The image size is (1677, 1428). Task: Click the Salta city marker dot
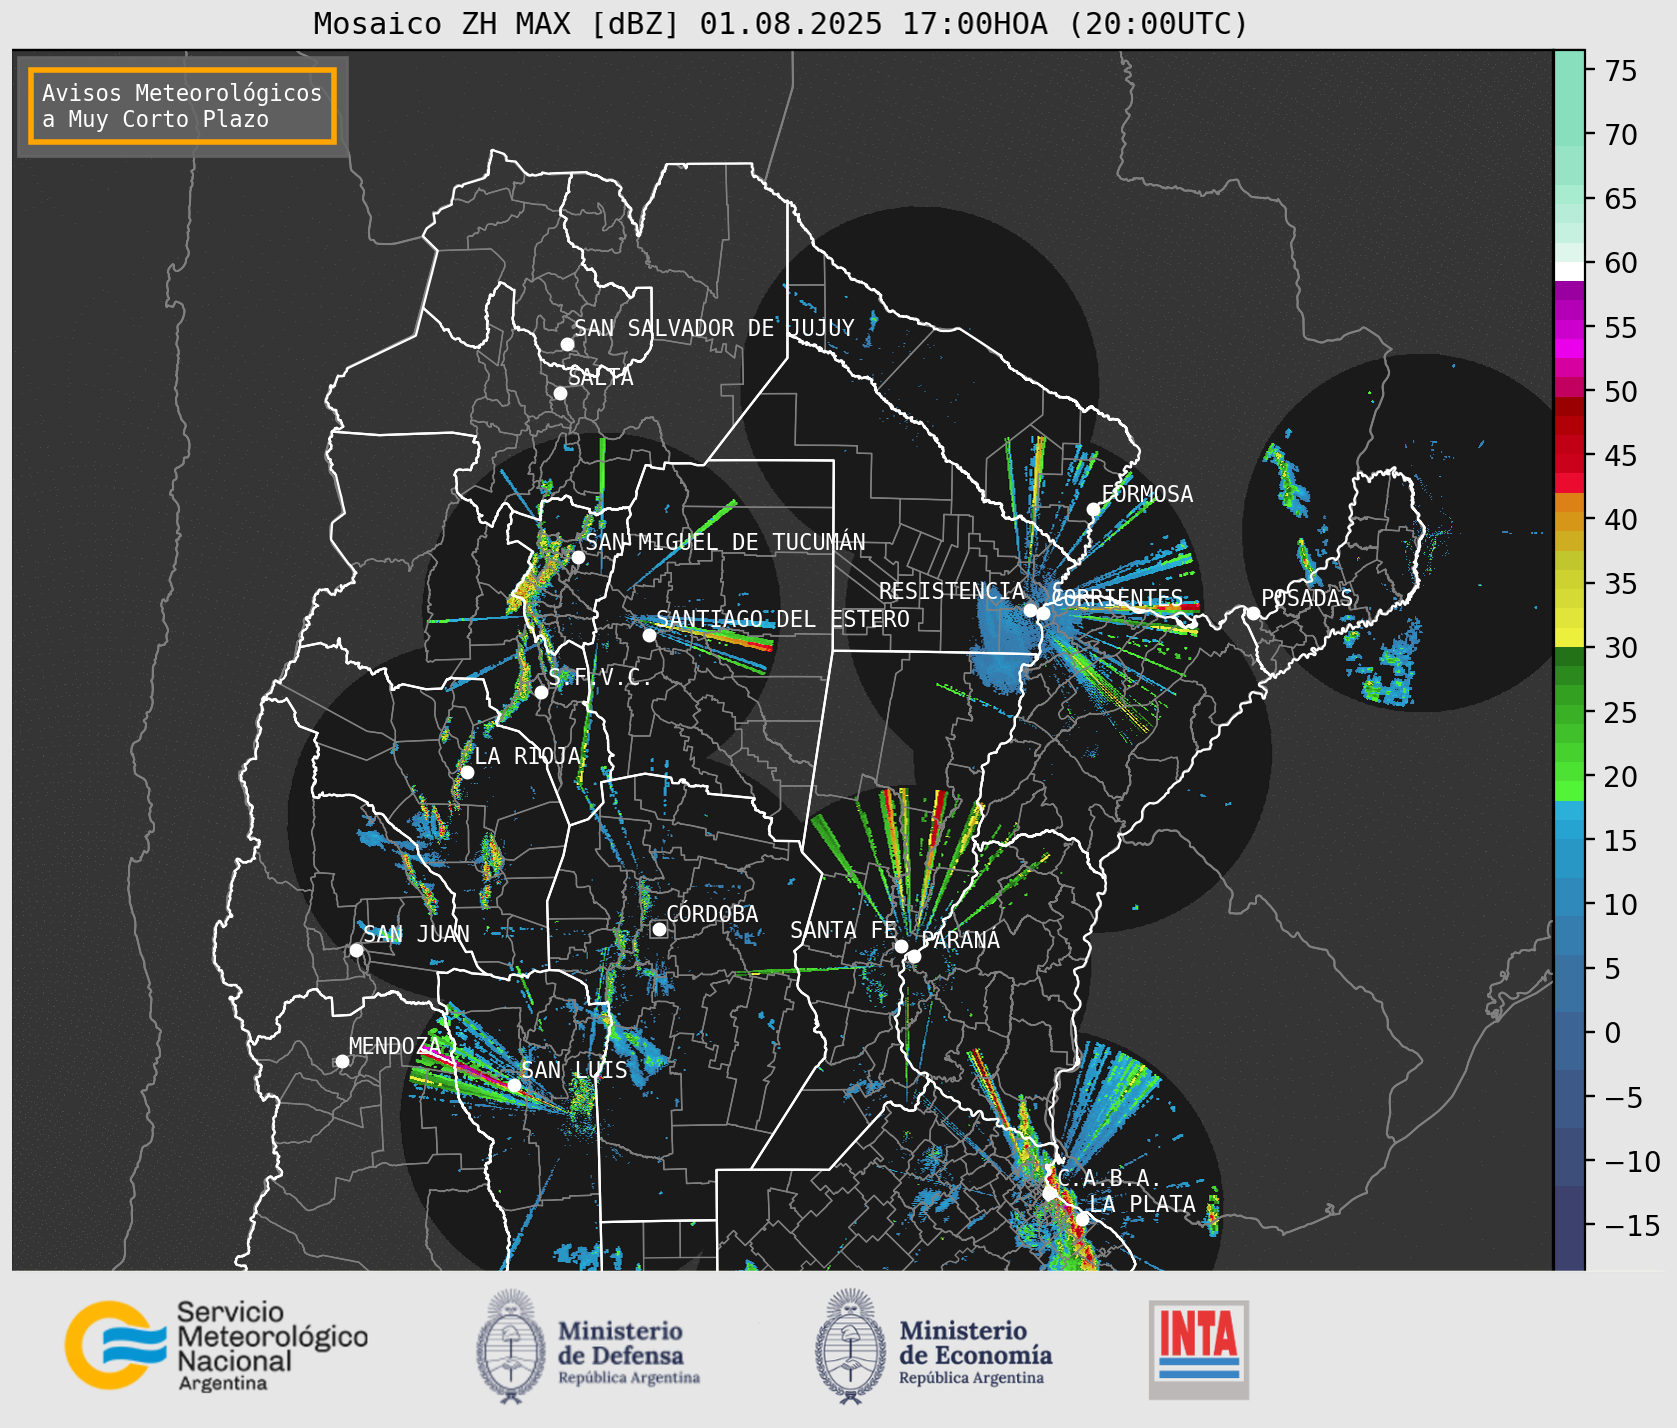561,393
